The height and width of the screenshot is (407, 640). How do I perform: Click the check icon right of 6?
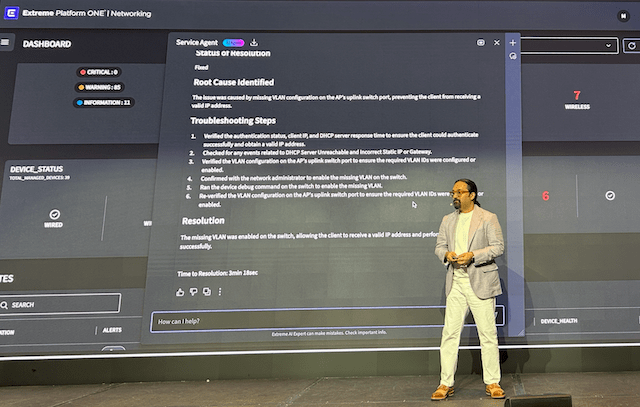tap(610, 196)
